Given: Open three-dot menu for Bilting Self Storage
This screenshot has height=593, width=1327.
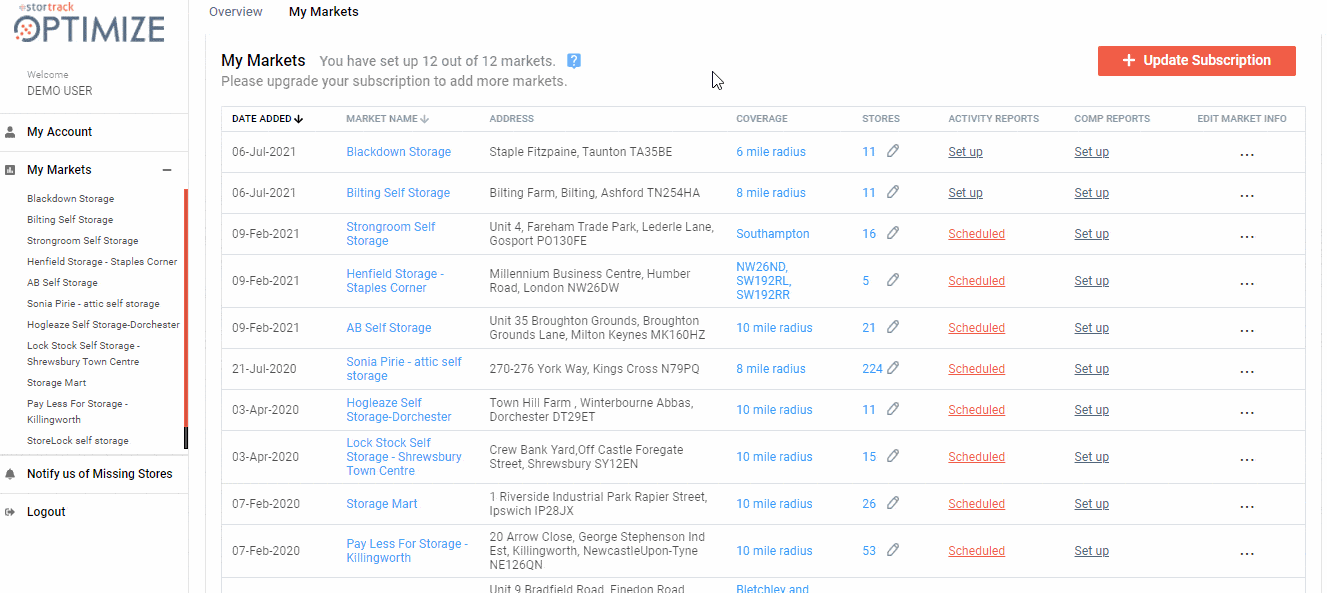Looking at the screenshot, I should (1247, 196).
